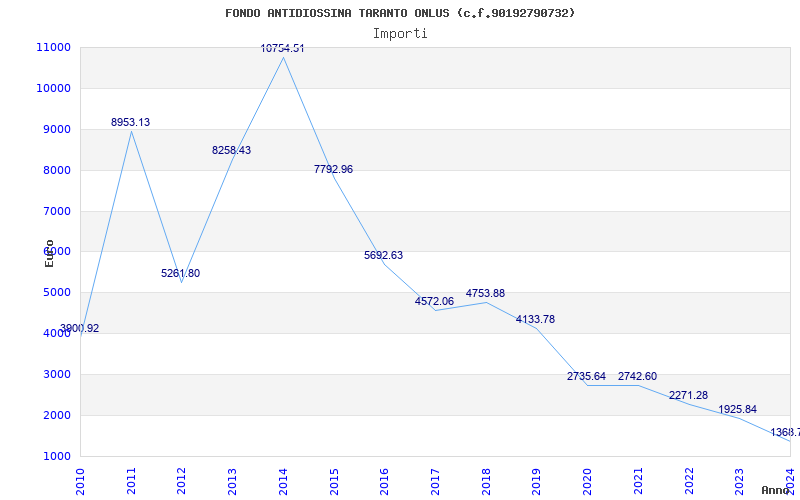Click the y-axis value 7000
This screenshot has width=800, height=500.
(57, 211)
